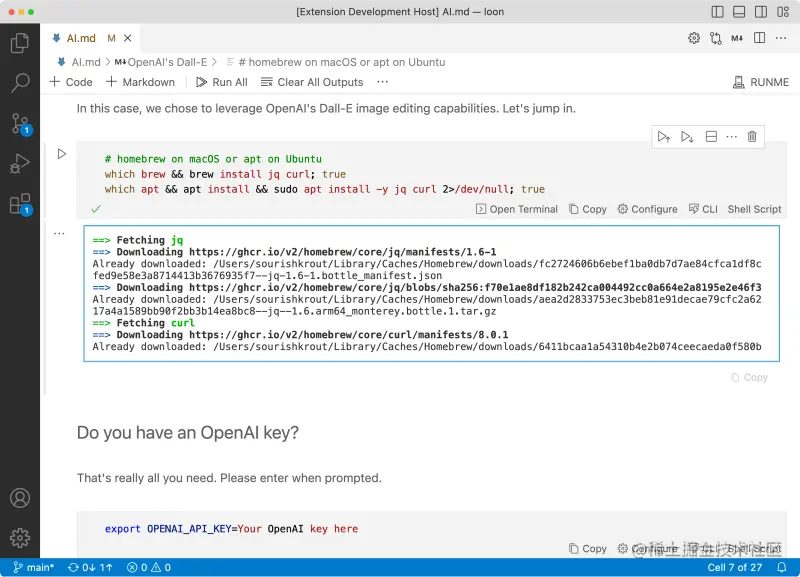Click Open Terminal below brew cell

click(517, 209)
